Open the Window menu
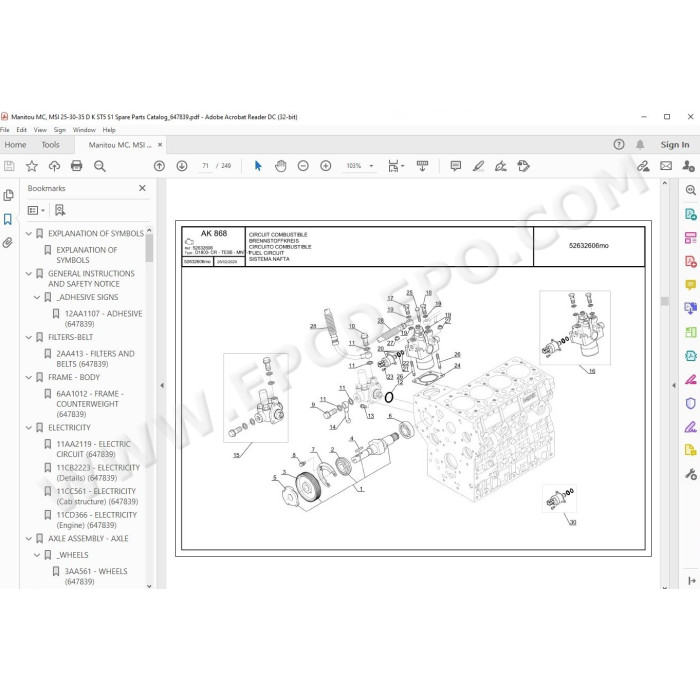This screenshot has height=700, width=700. (x=84, y=130)
